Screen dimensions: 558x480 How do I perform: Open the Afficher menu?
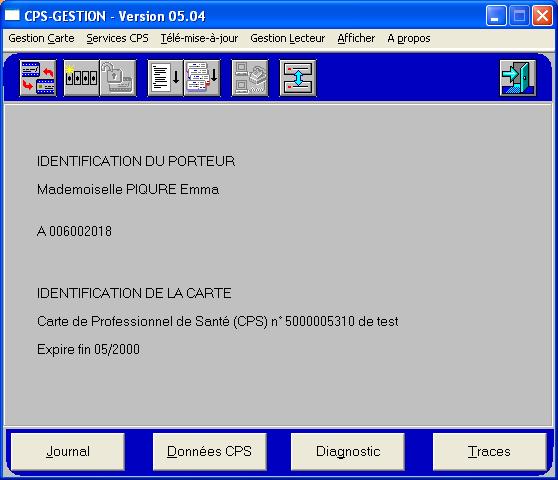(356, 38)
